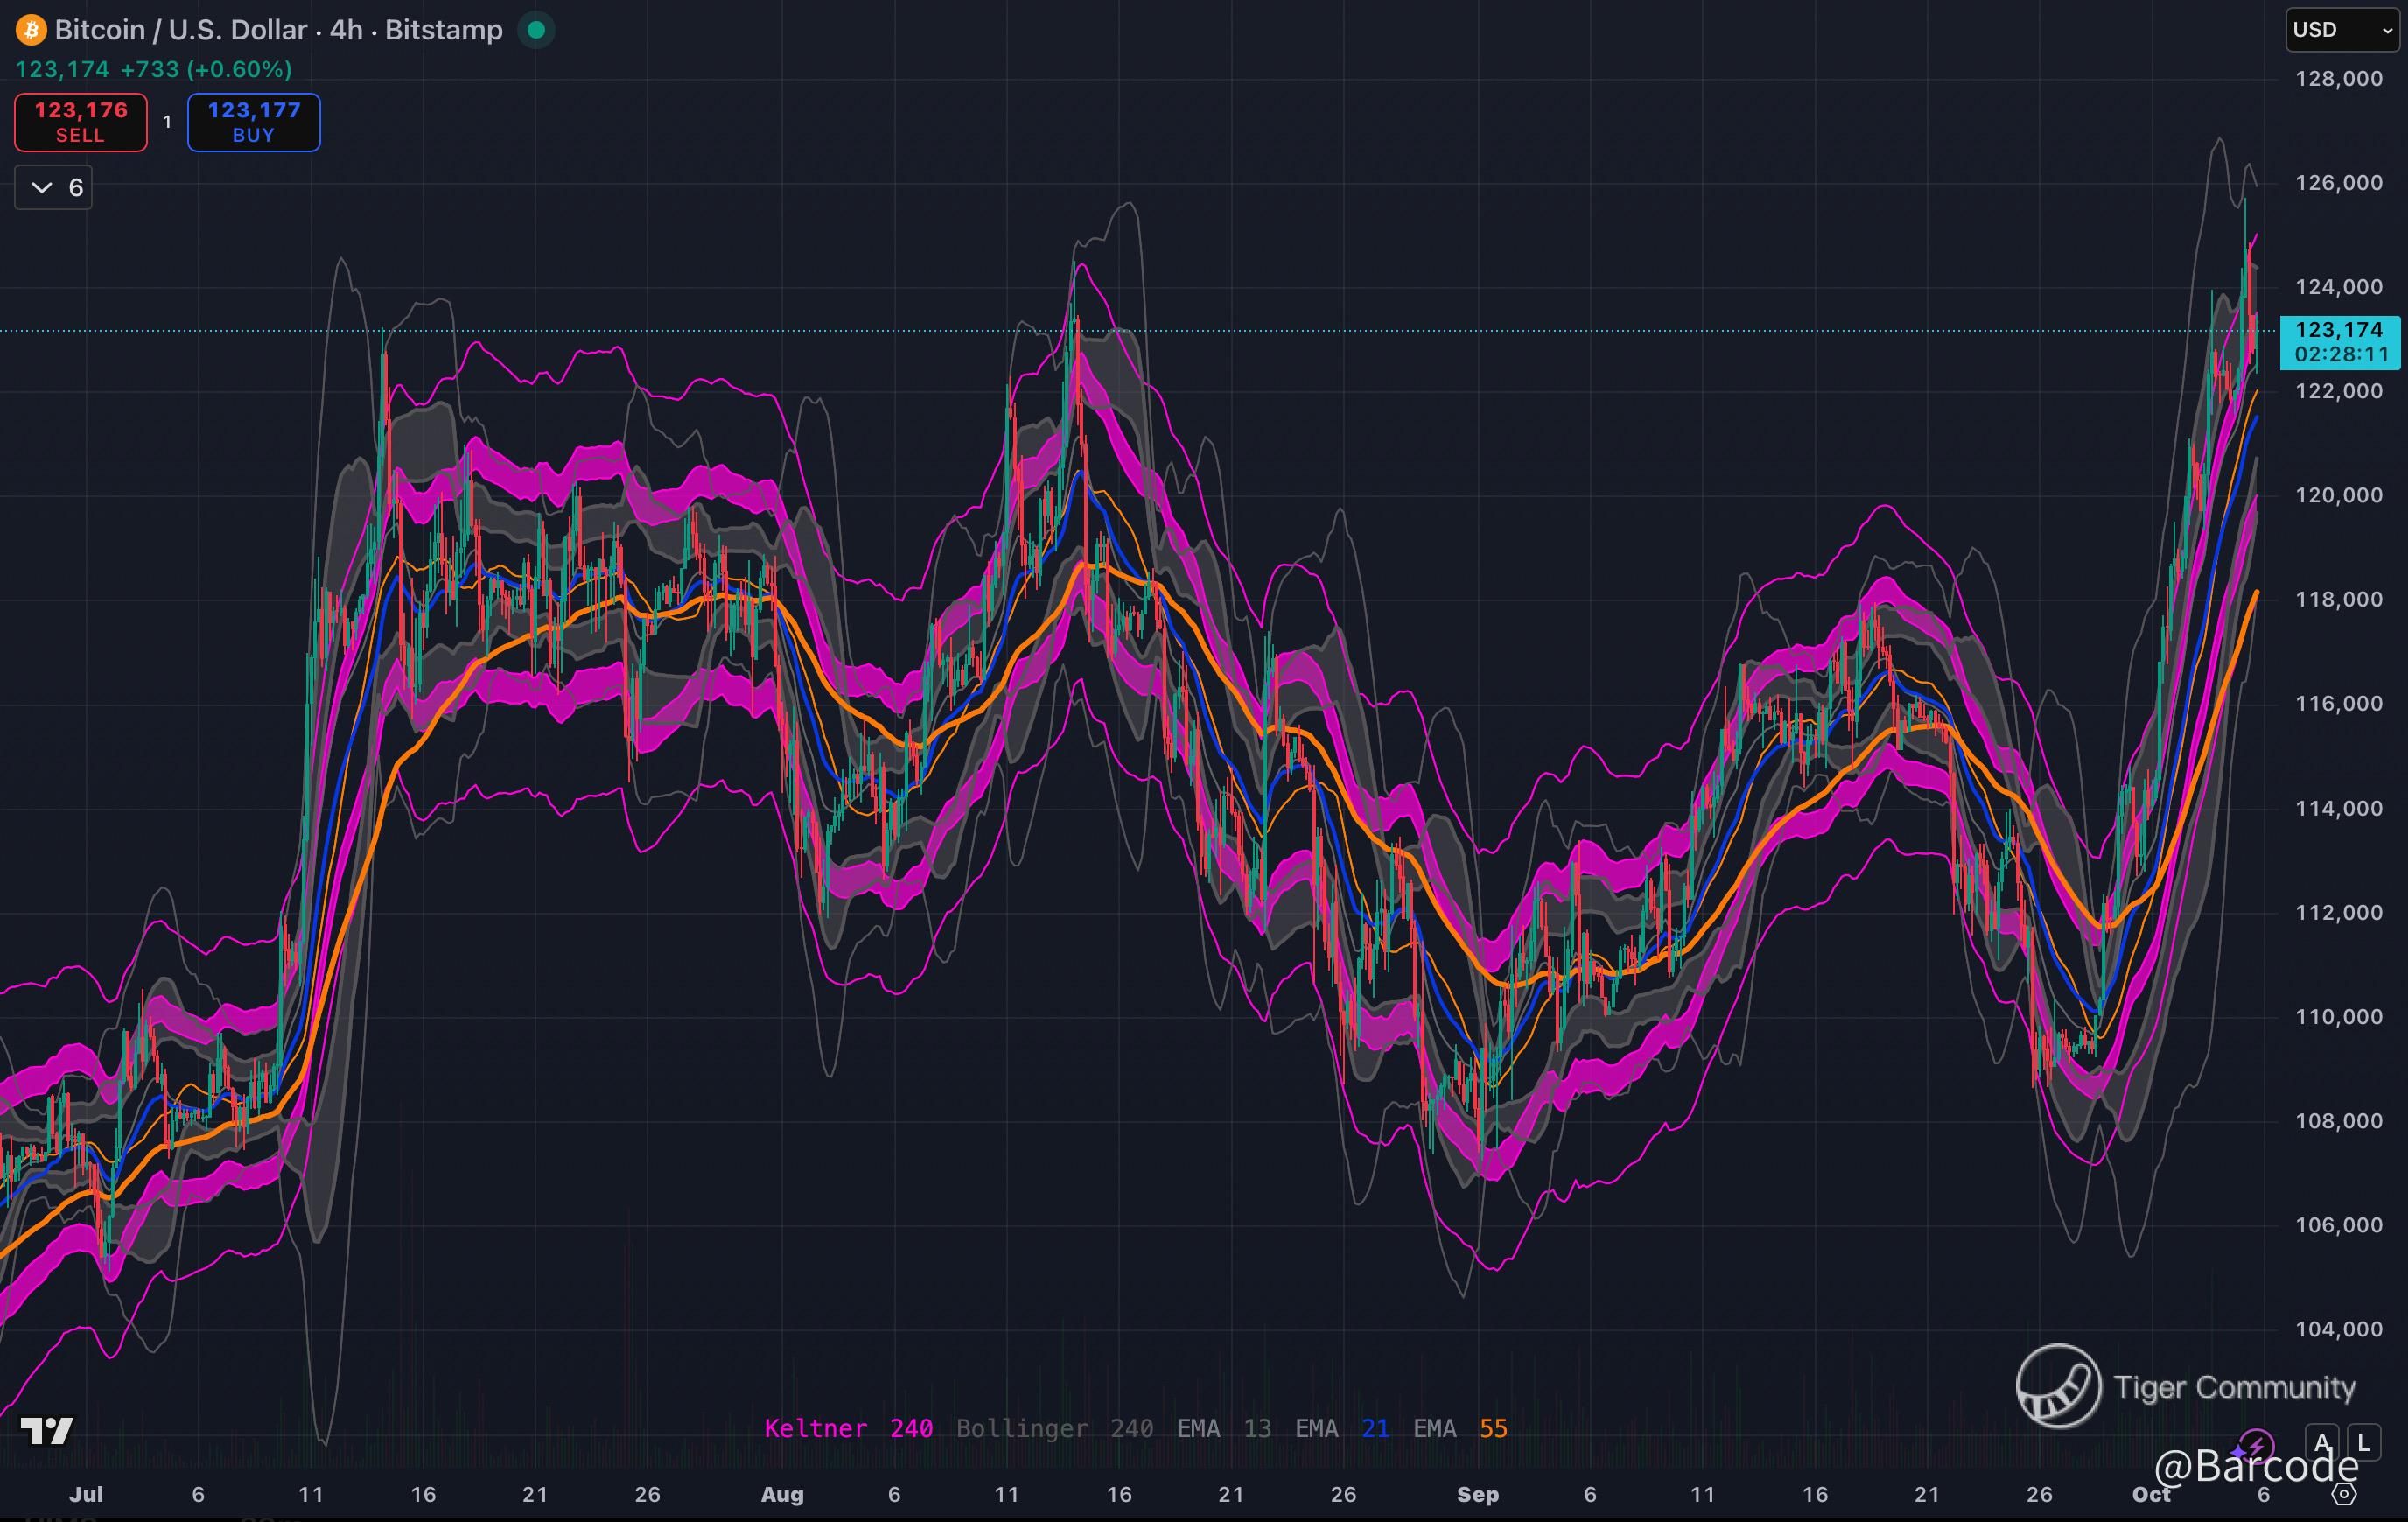Toggle auto scale A button
2408x1522 pixels.
[2322, 1443]
